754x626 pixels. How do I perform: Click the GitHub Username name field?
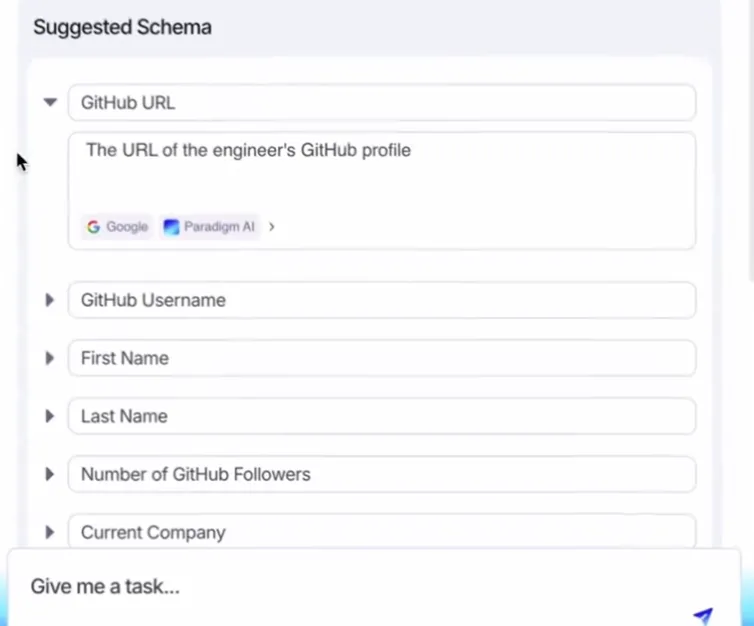[x=380, y=300]
